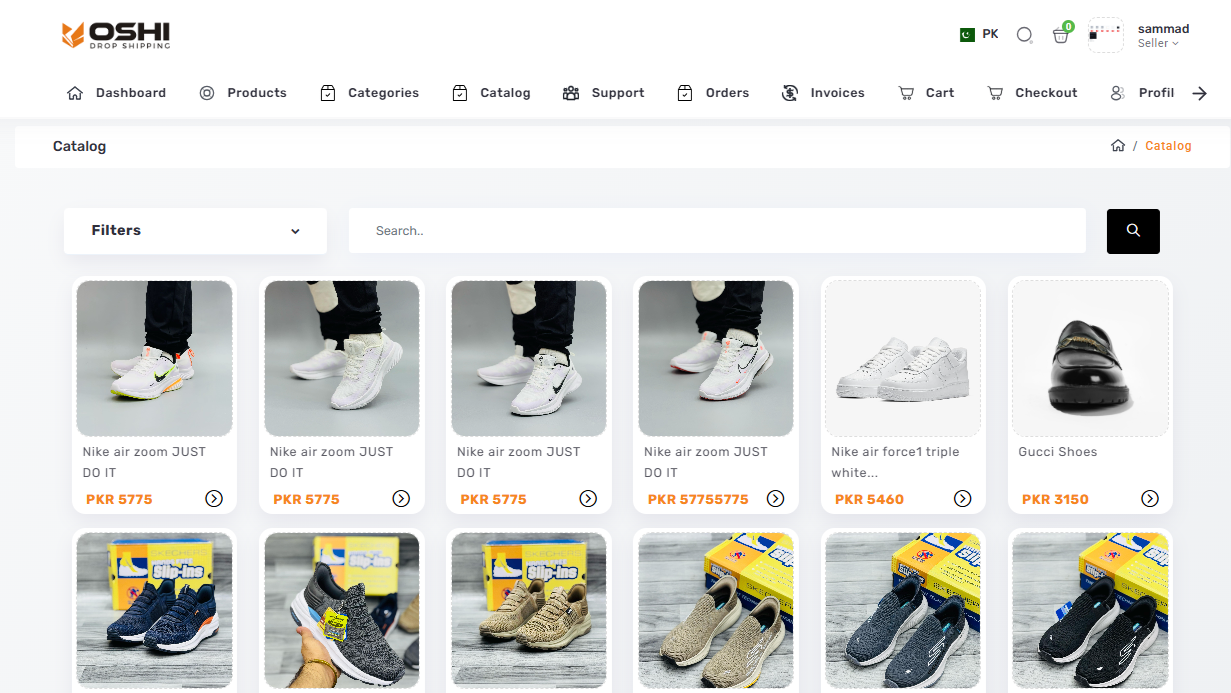1231x693 pixels.
Task: Go to the Cart menu item
Action: pyautogui.click(x=926, y=93)
